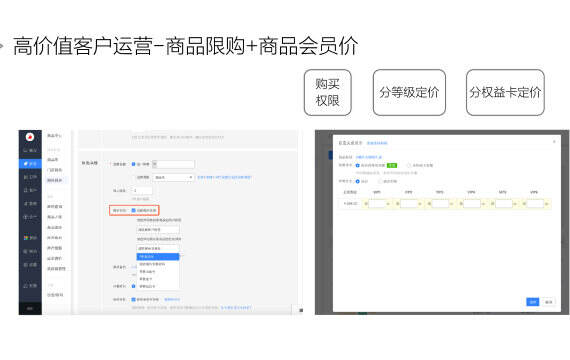Click the white cancel button in dialog
Viewport: 570px width, 360px height.
click(x=549, y=301)
